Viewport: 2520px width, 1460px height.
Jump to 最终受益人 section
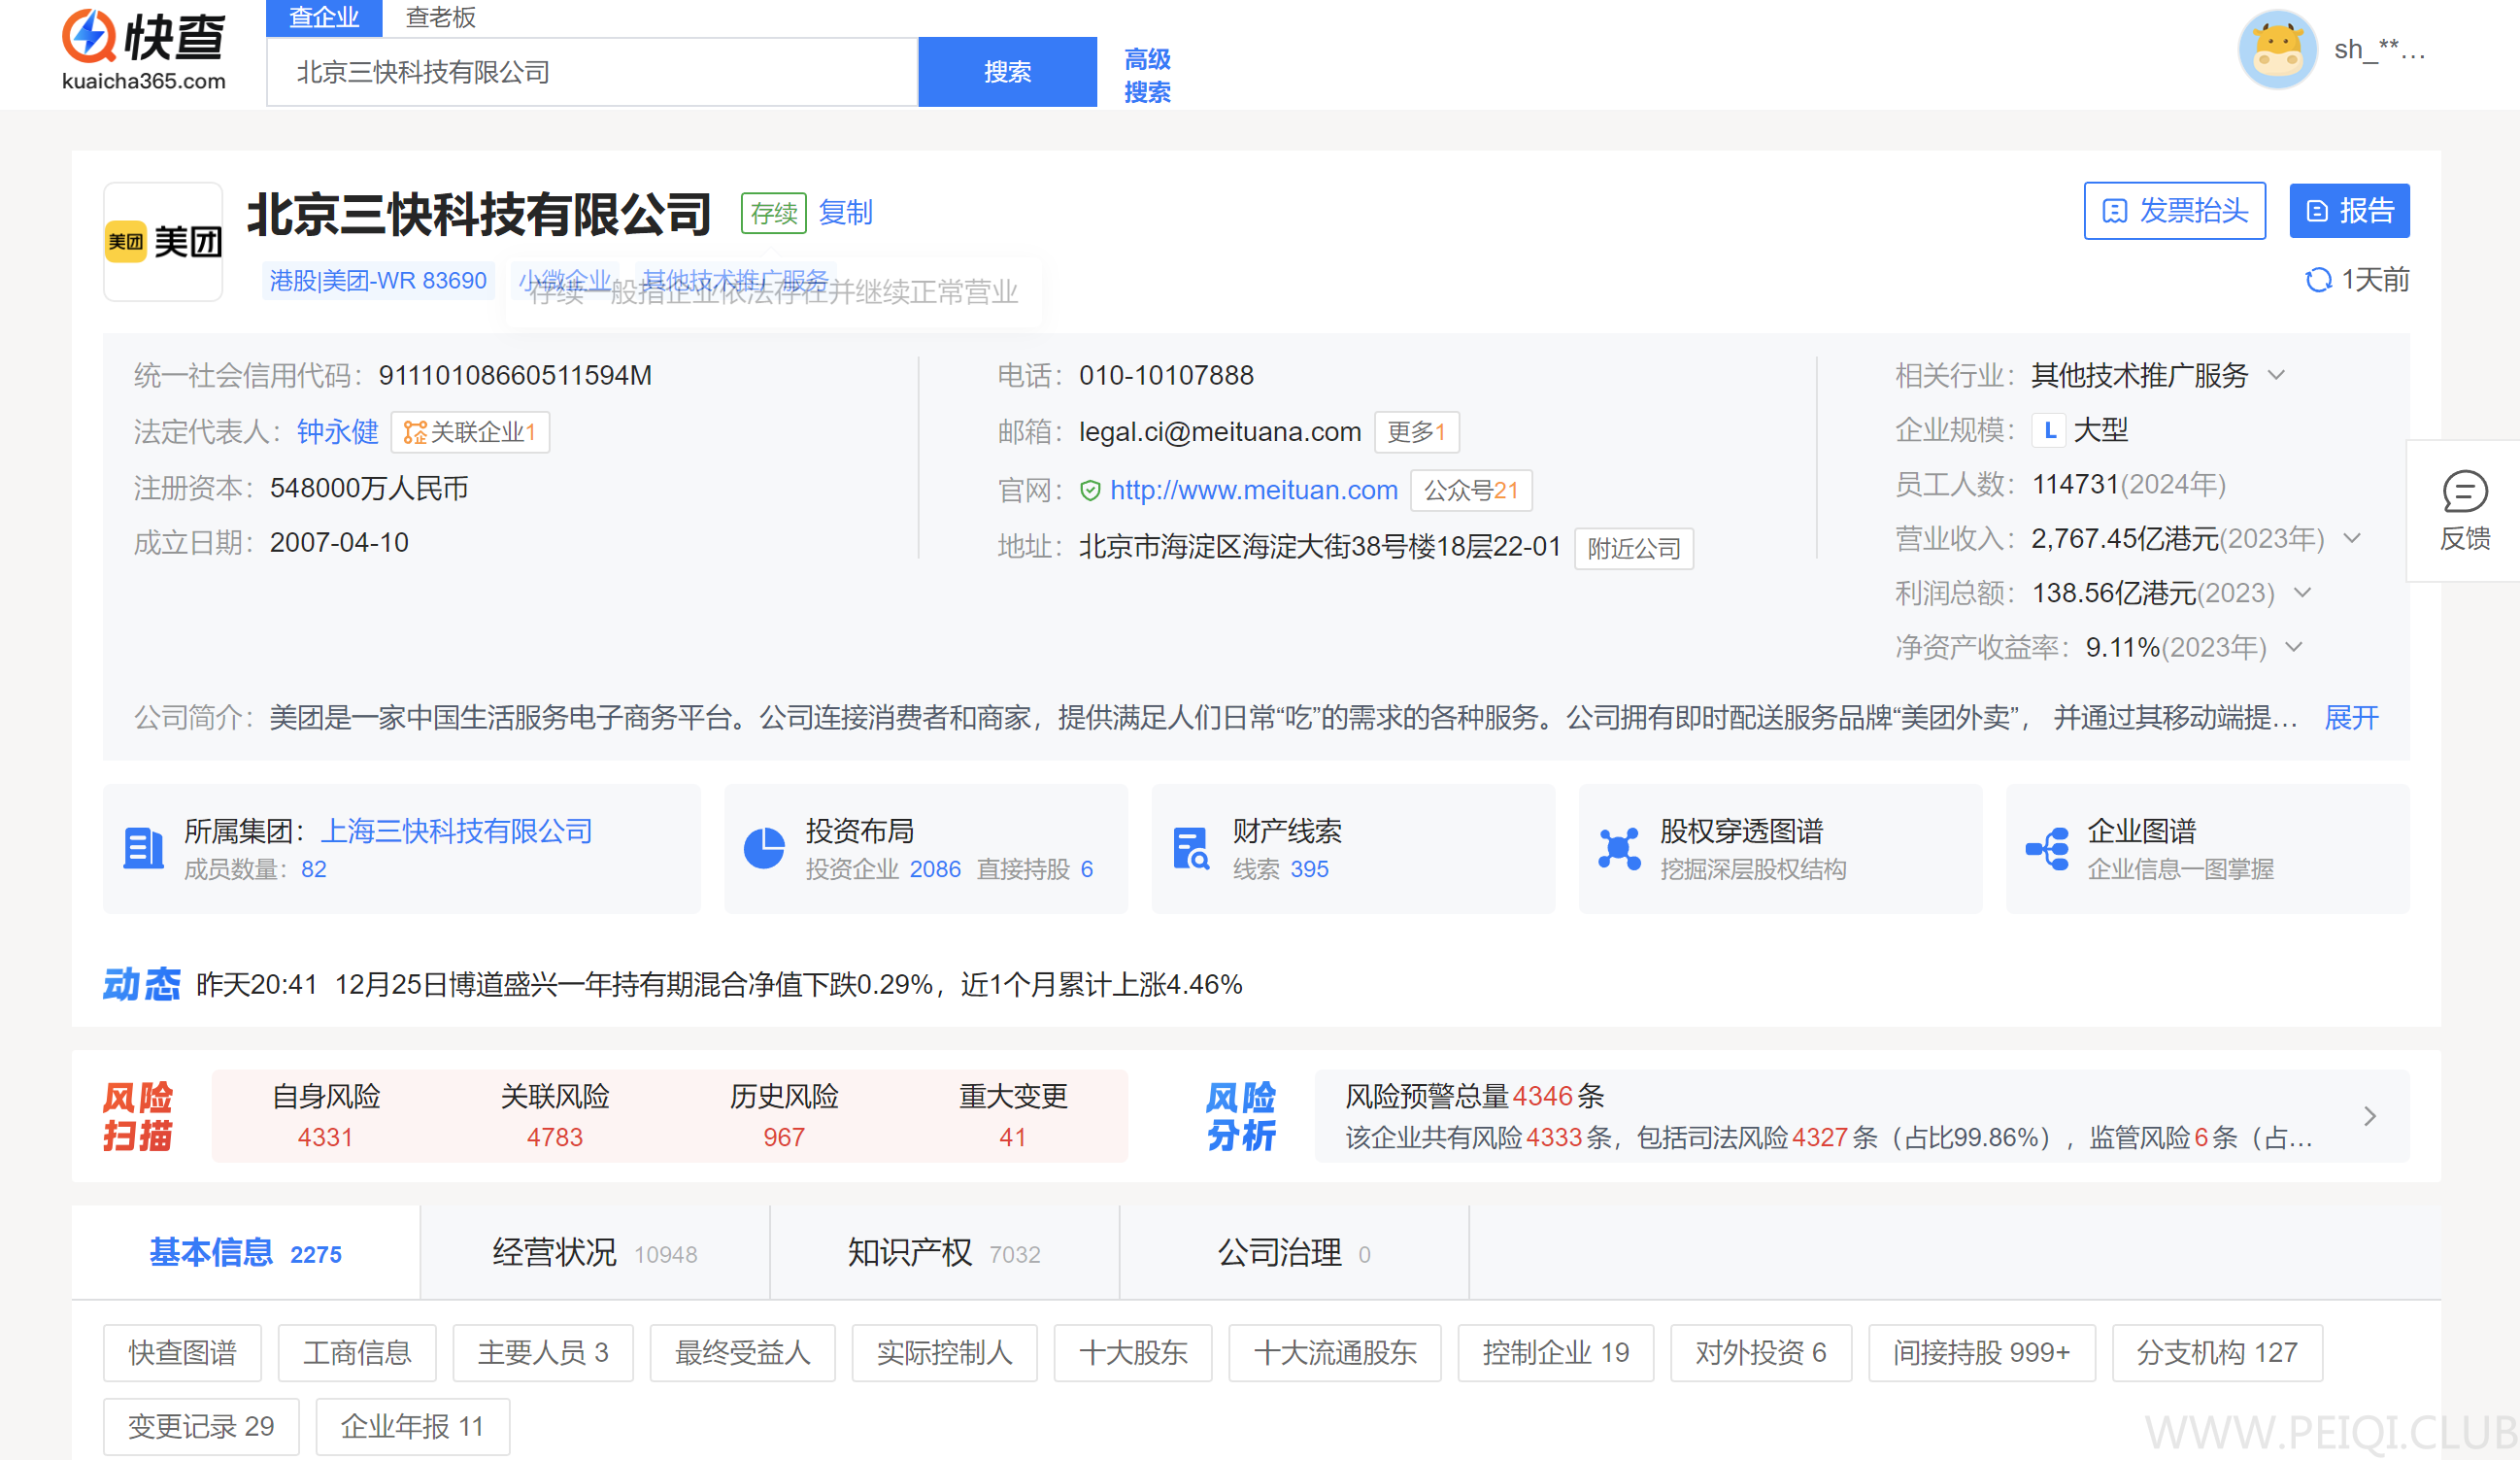(742, 1352)
